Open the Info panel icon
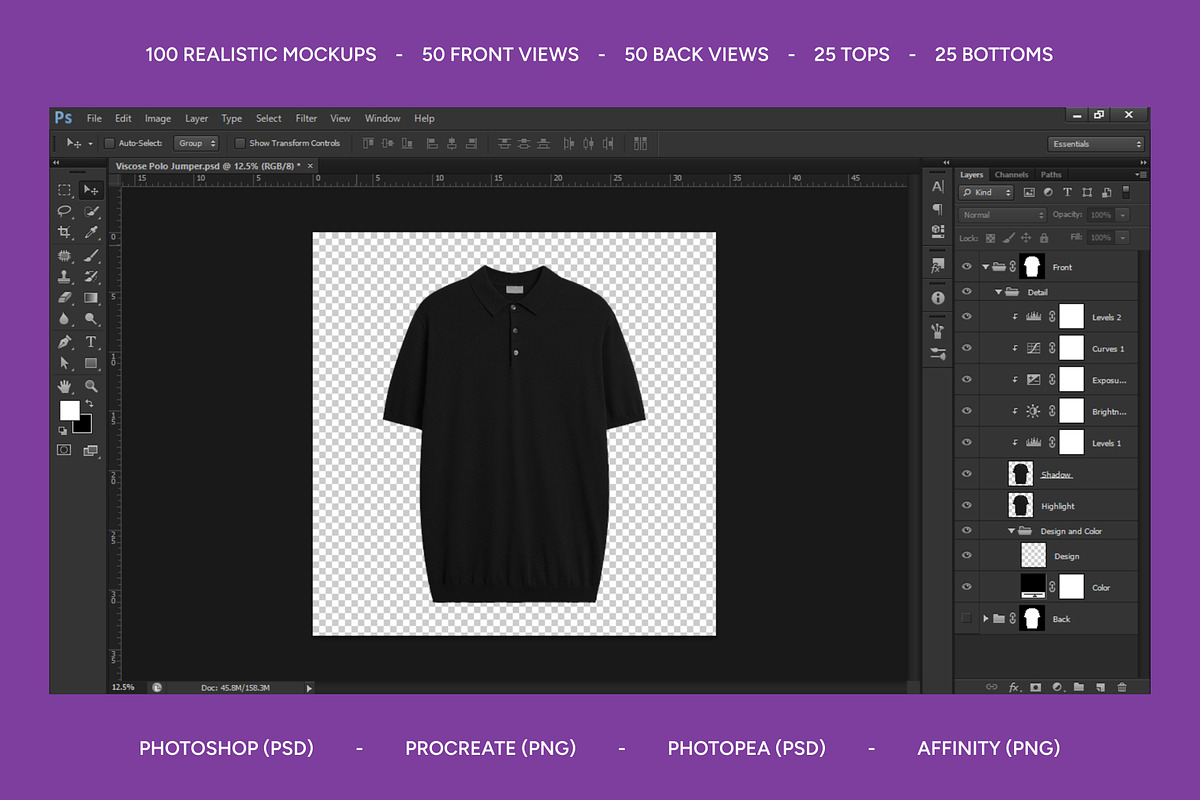The height and width of the screenshot is (800, 1200). [x=937, y=298]
